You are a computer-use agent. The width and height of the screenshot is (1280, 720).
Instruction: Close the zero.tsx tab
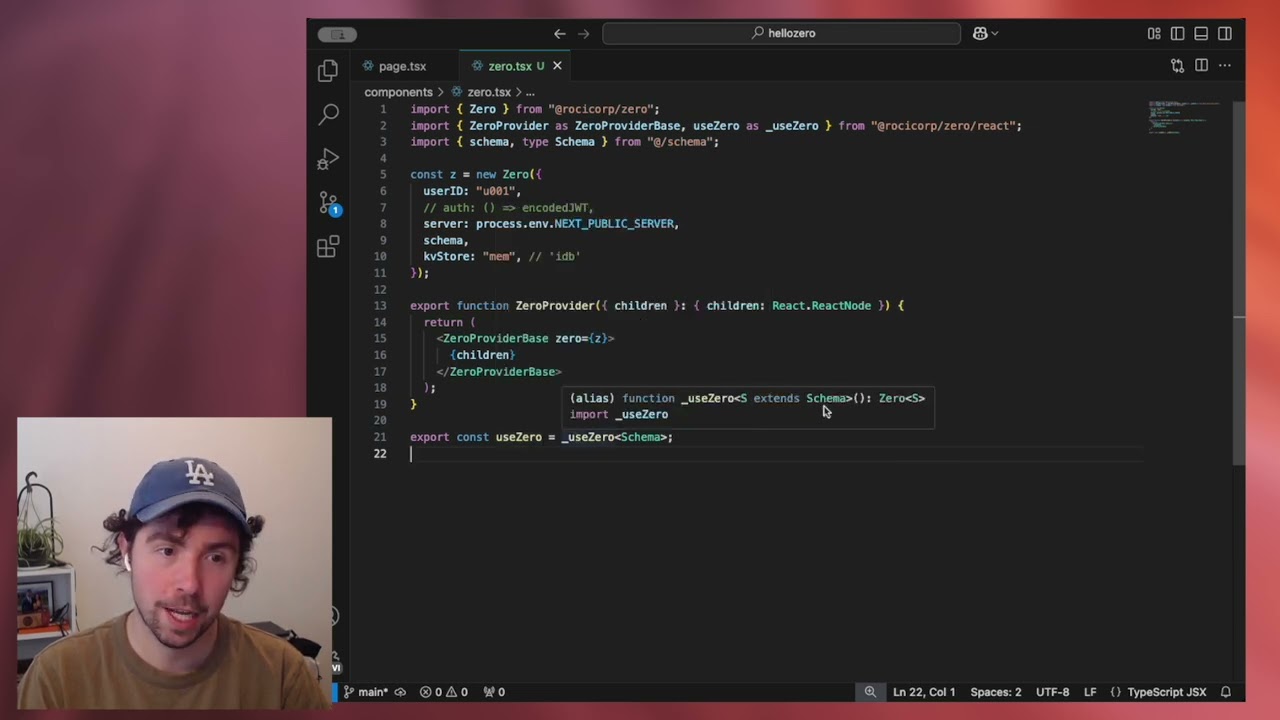557,66
